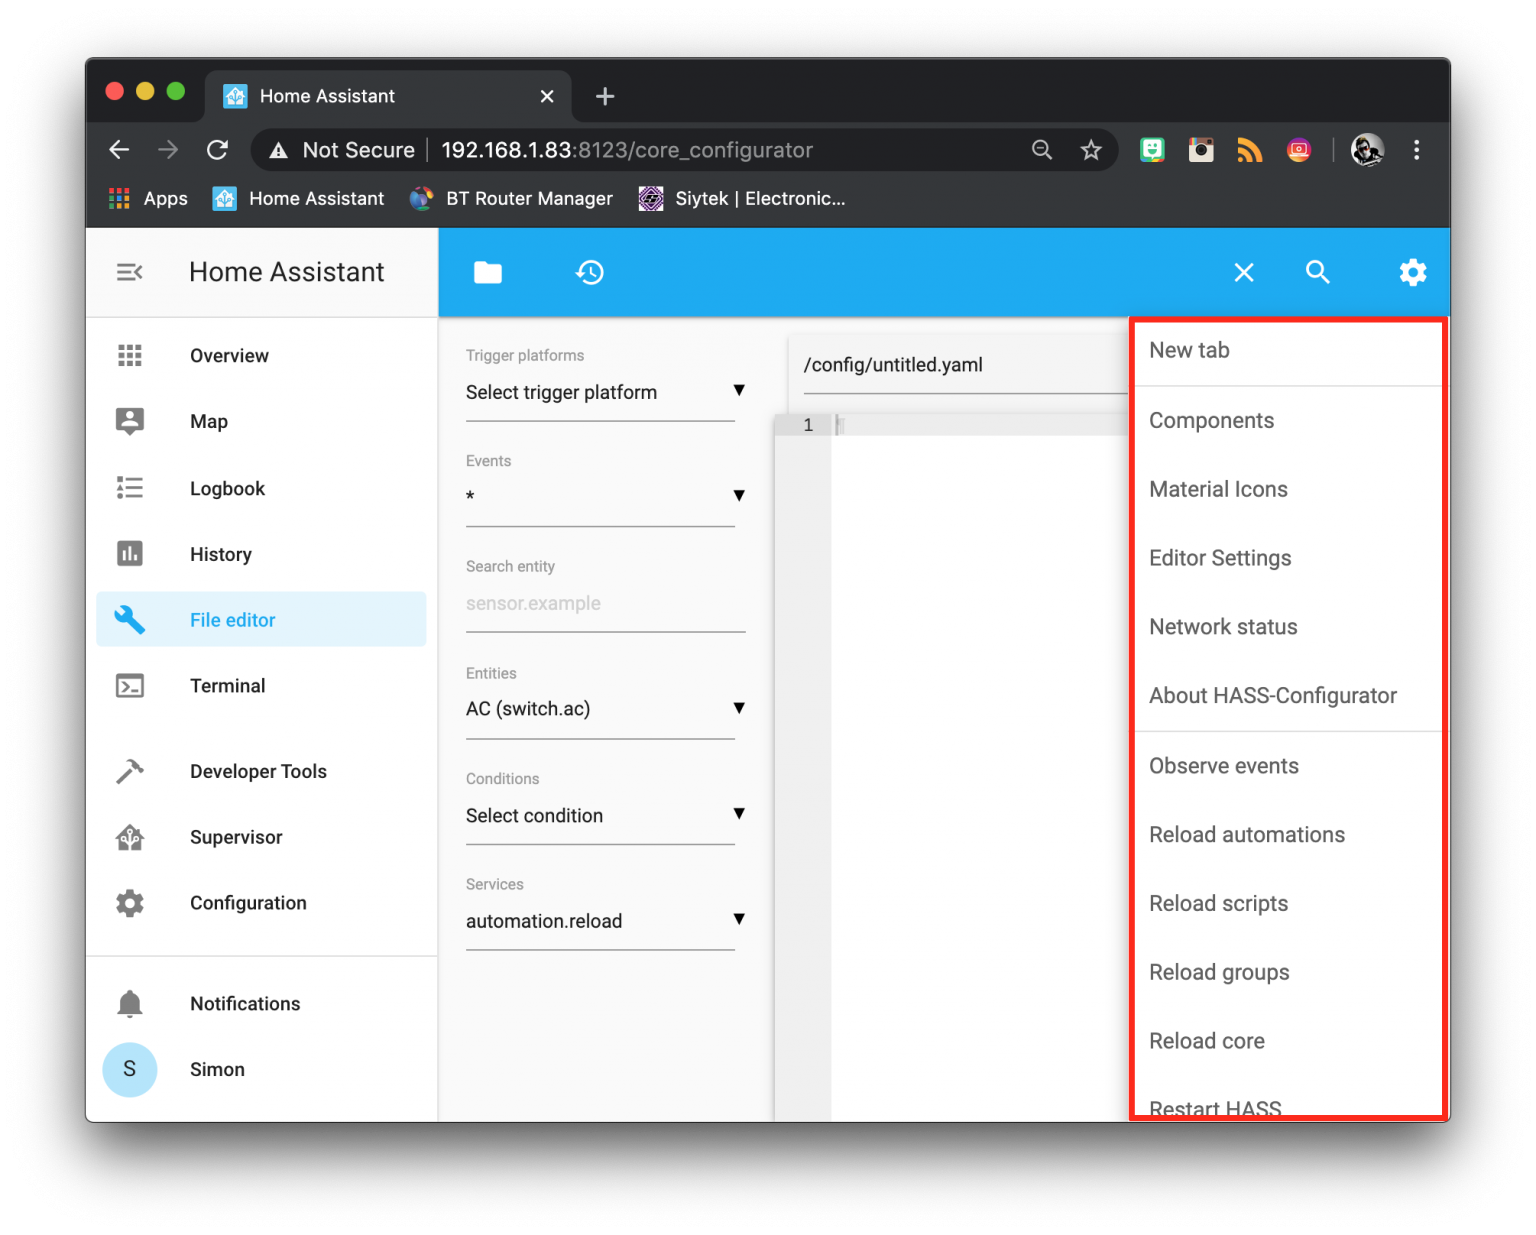Open the Supervisor sidebar icon
Screen dimensions: 1536x1235
click(129, 837)
